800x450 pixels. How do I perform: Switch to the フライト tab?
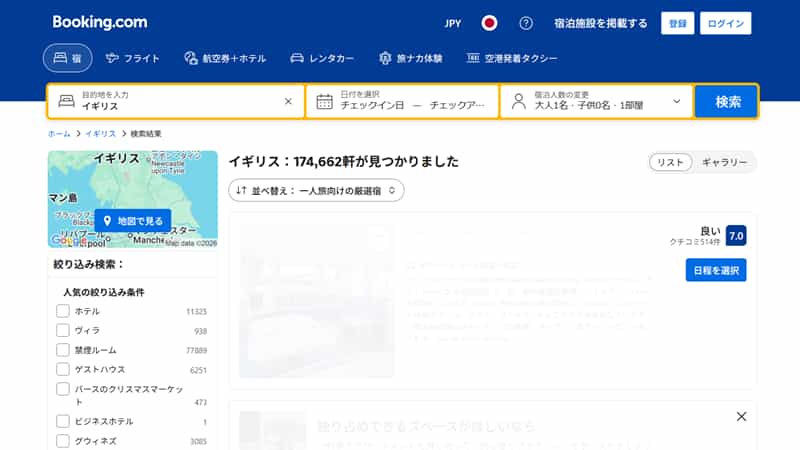[133, 58]
